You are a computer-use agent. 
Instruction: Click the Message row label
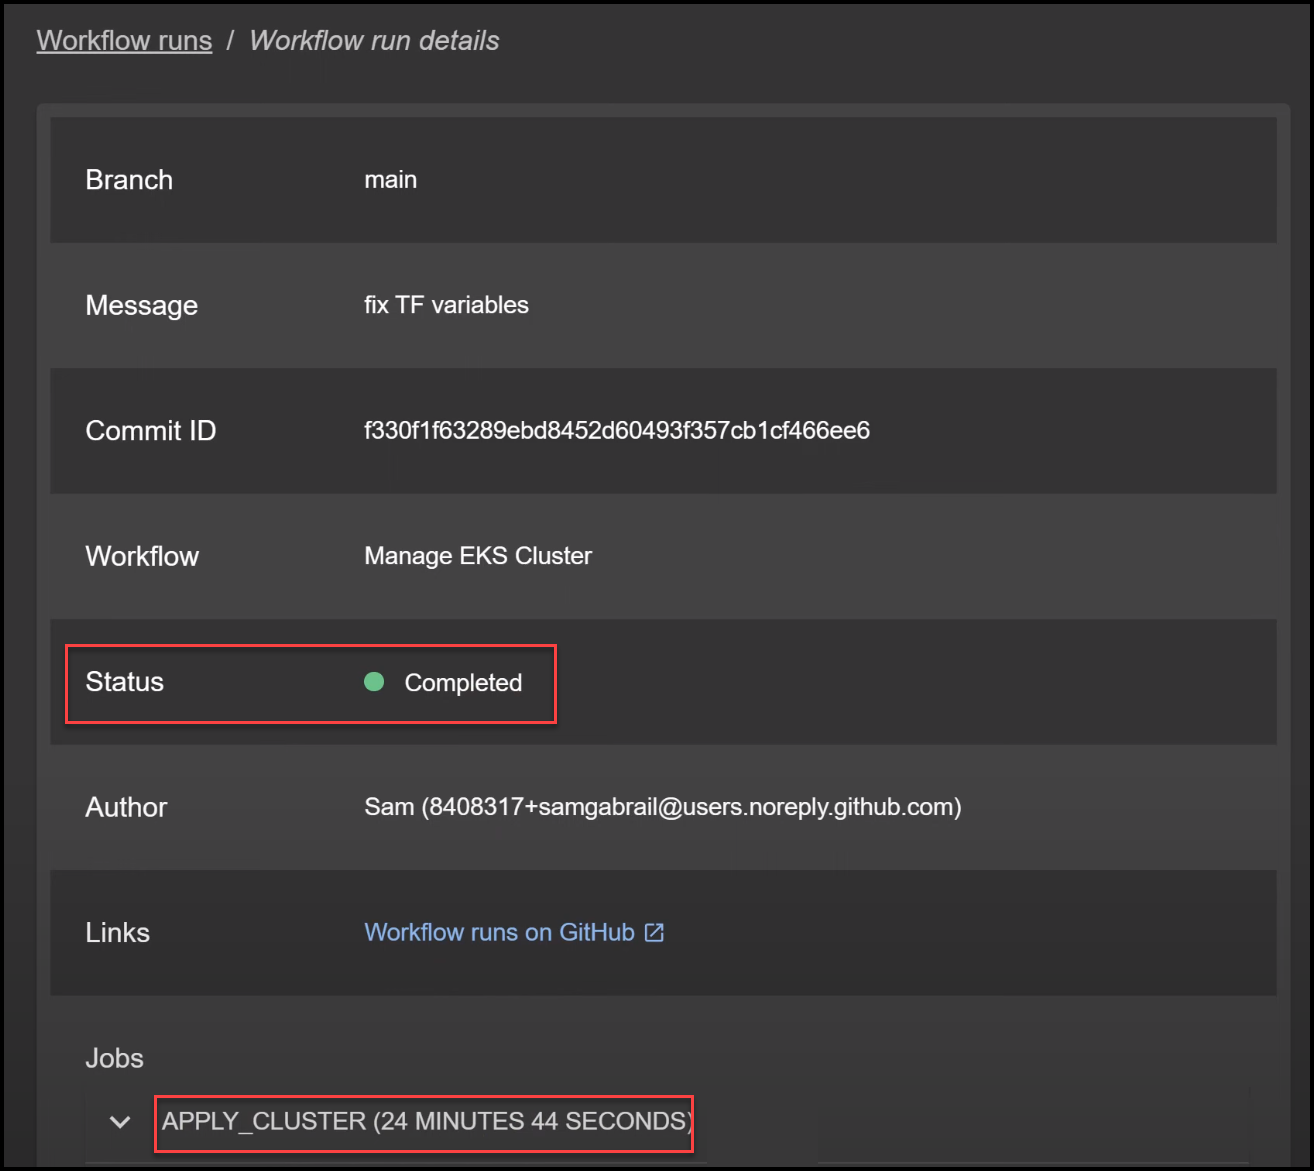[141, 305]
